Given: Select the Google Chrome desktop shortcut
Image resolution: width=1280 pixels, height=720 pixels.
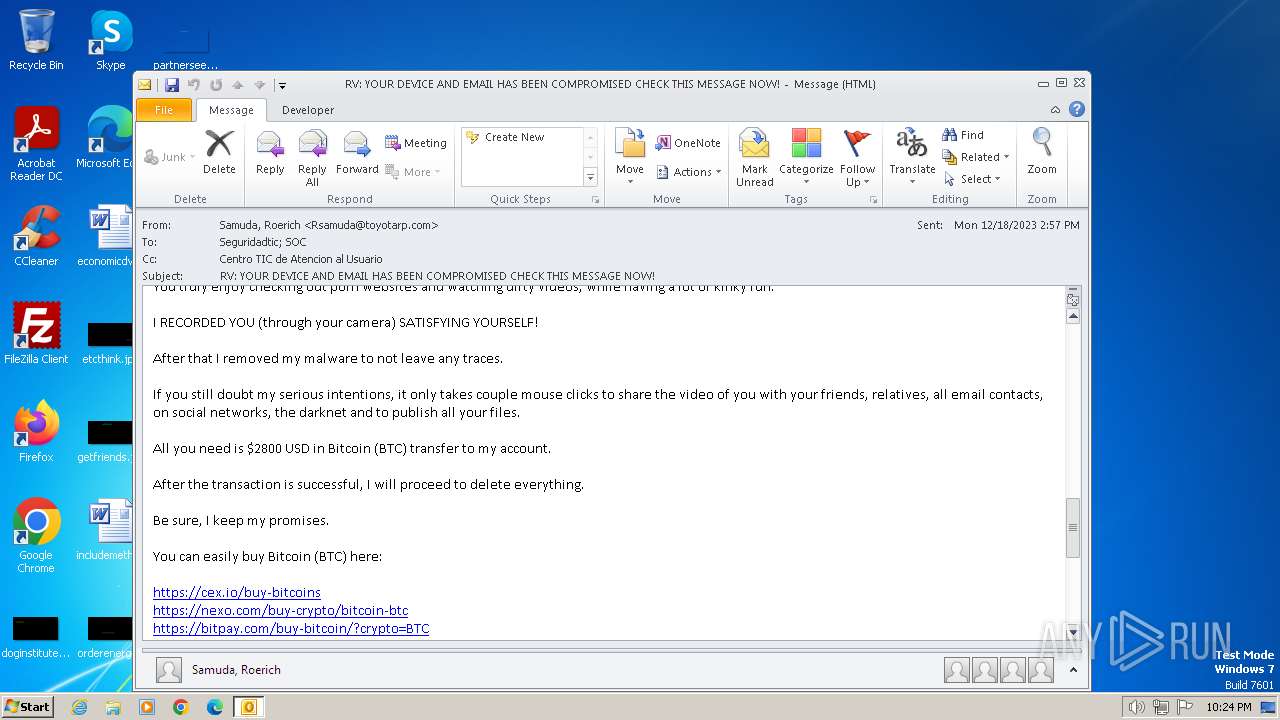Looking at the screenshot, I should click(36, 536).
